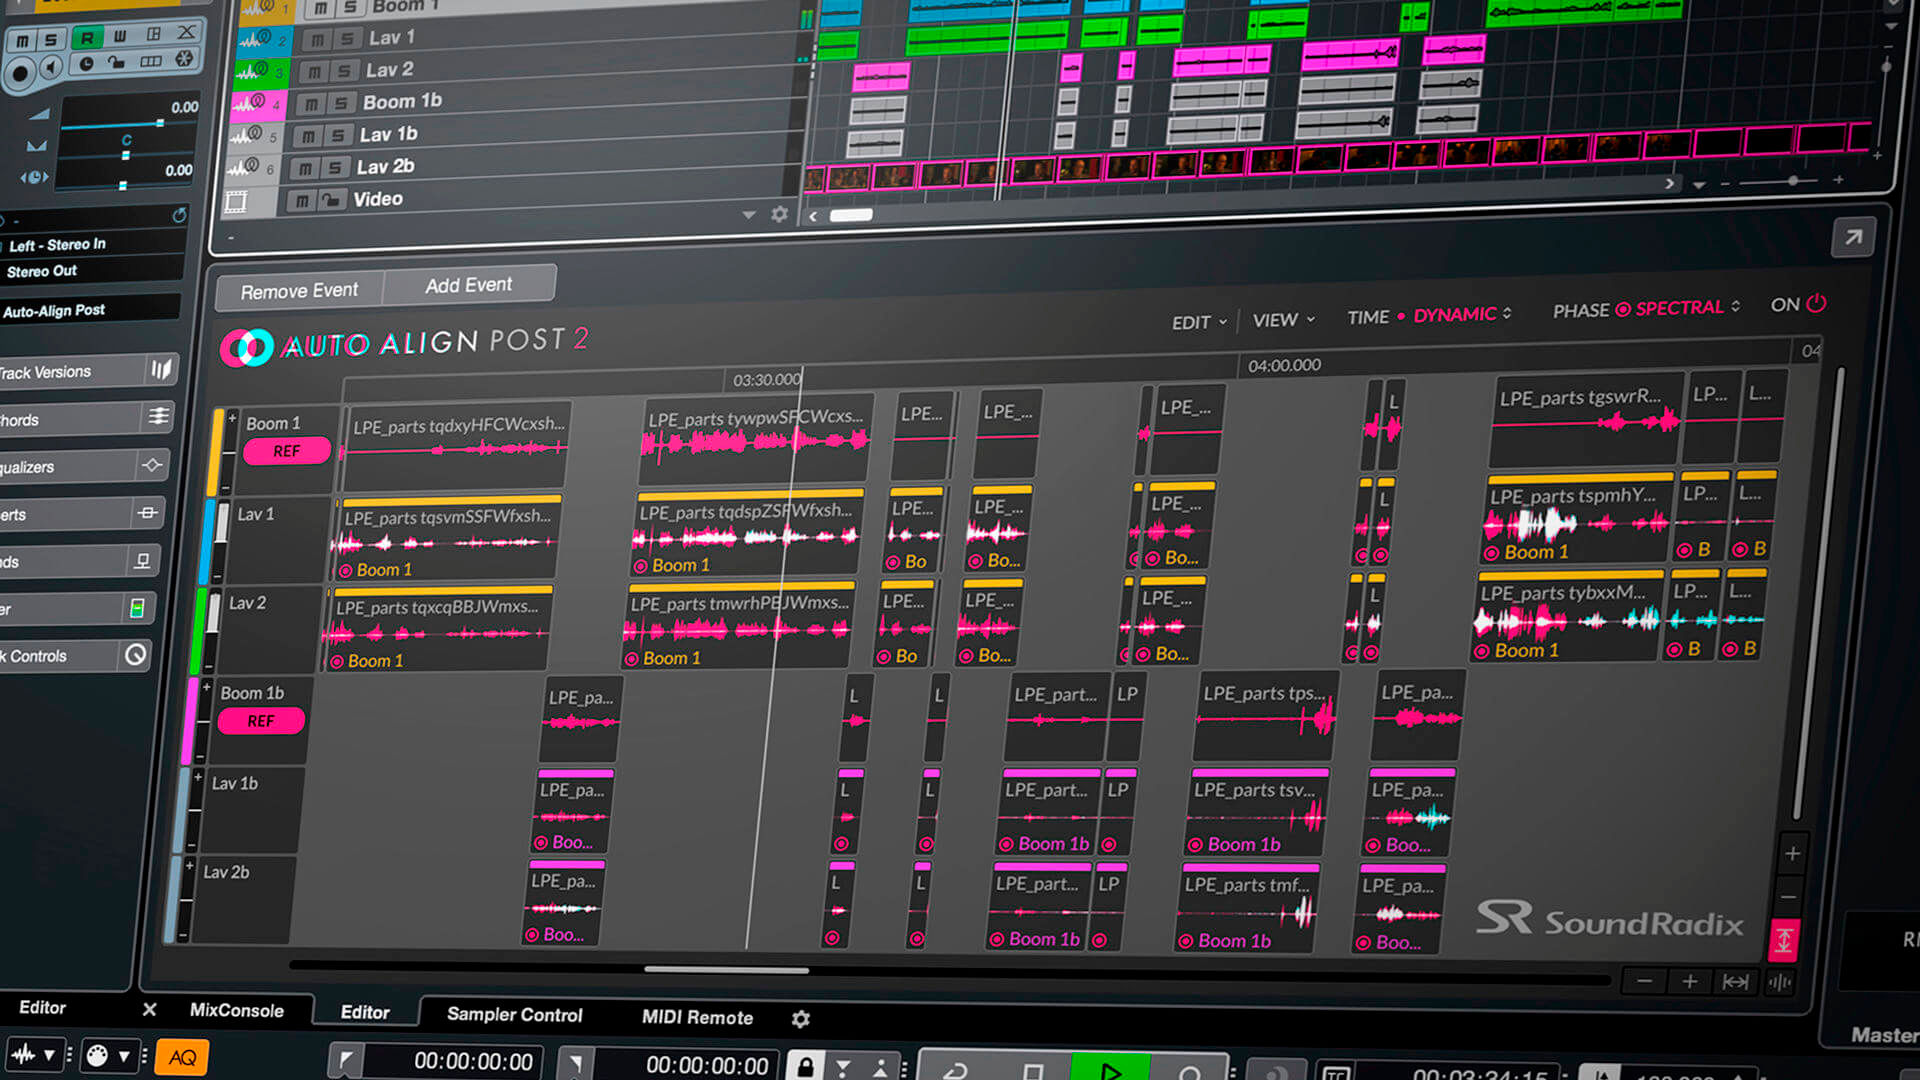Image resolution: width=1920 pixels, height=1080 pixels.
Task: Toggle REF on the Boom 1 track
Action: [286, 451]
